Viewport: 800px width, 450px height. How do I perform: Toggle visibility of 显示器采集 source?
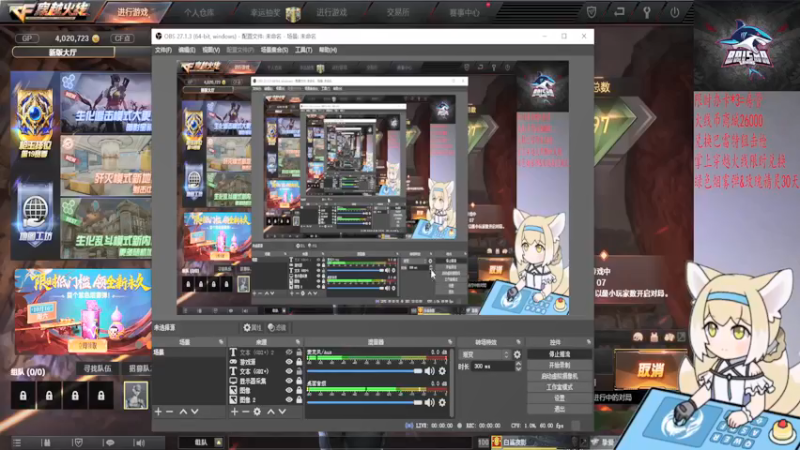289,381
